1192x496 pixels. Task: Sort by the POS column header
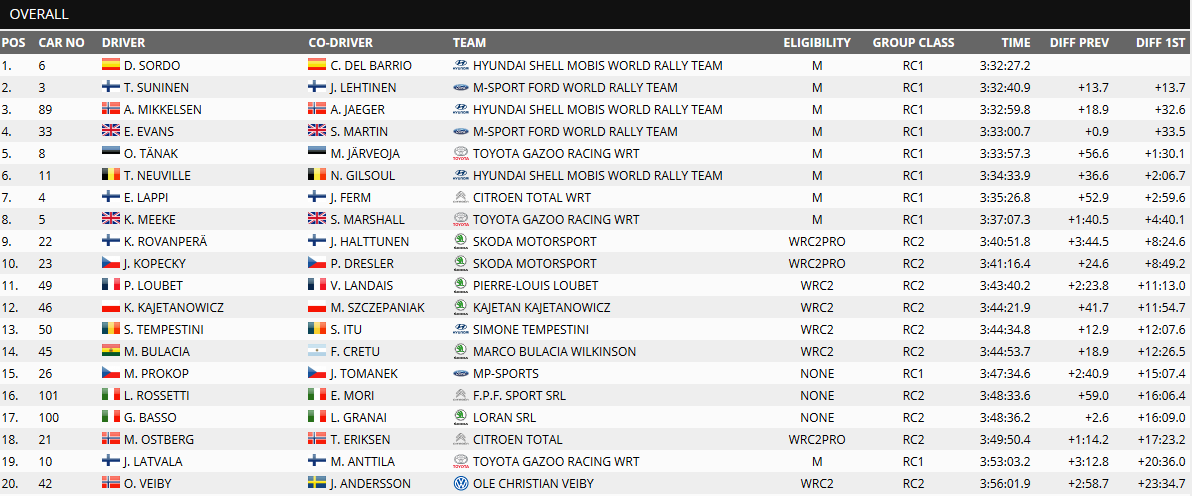point(14,43)
